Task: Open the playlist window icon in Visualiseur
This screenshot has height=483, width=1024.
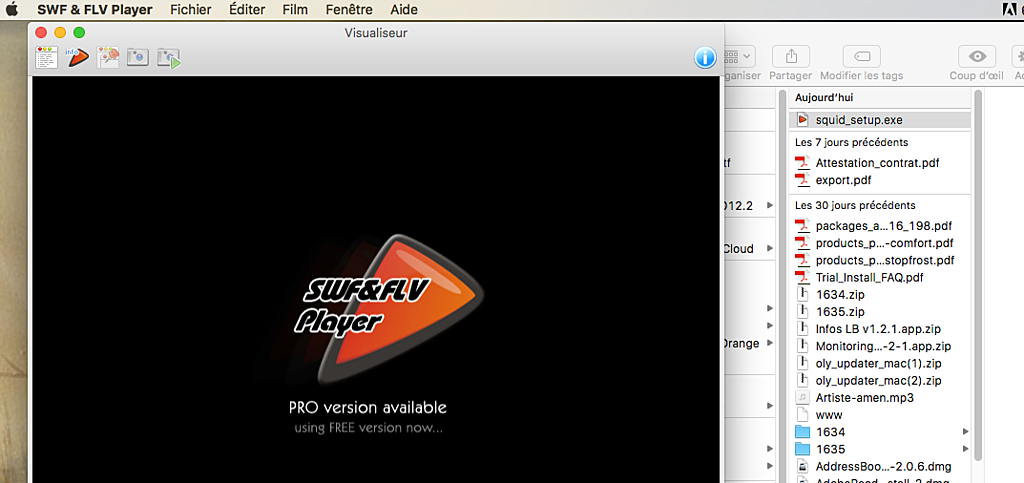Action: (x=46, y=58)
